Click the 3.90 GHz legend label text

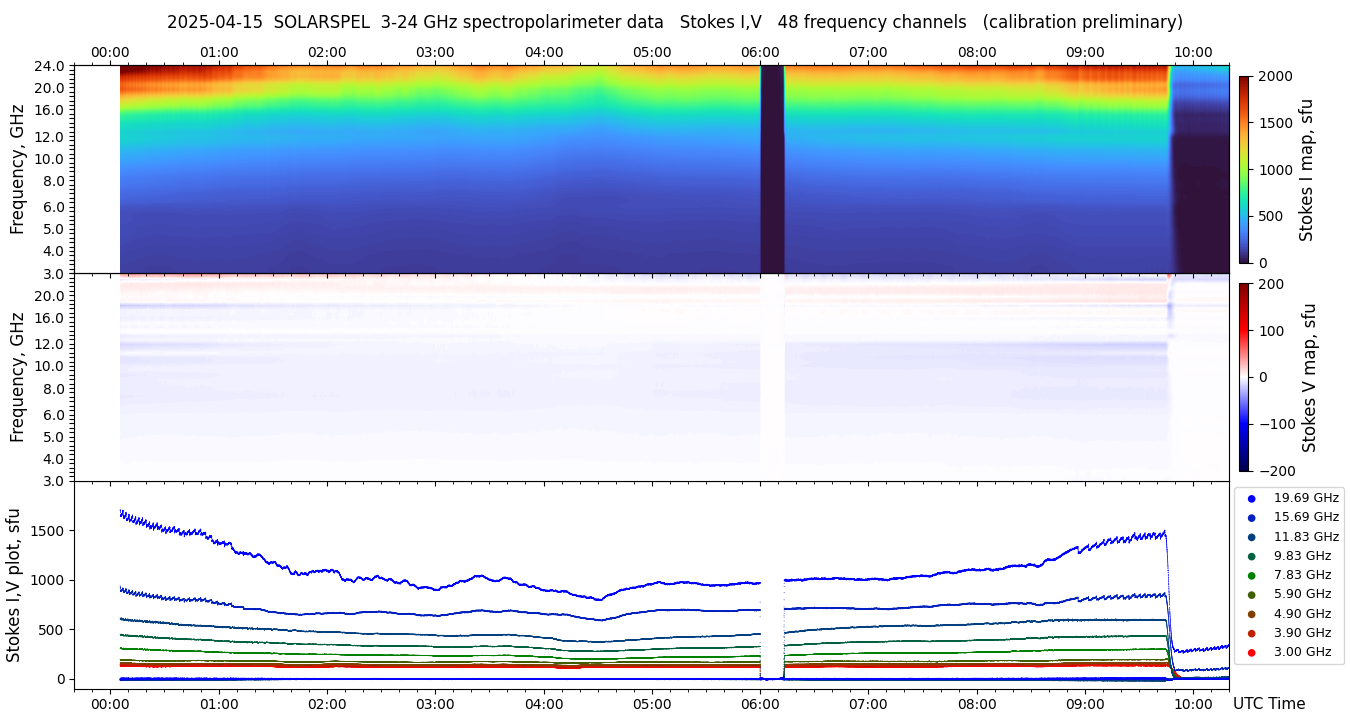[1301, 633]
